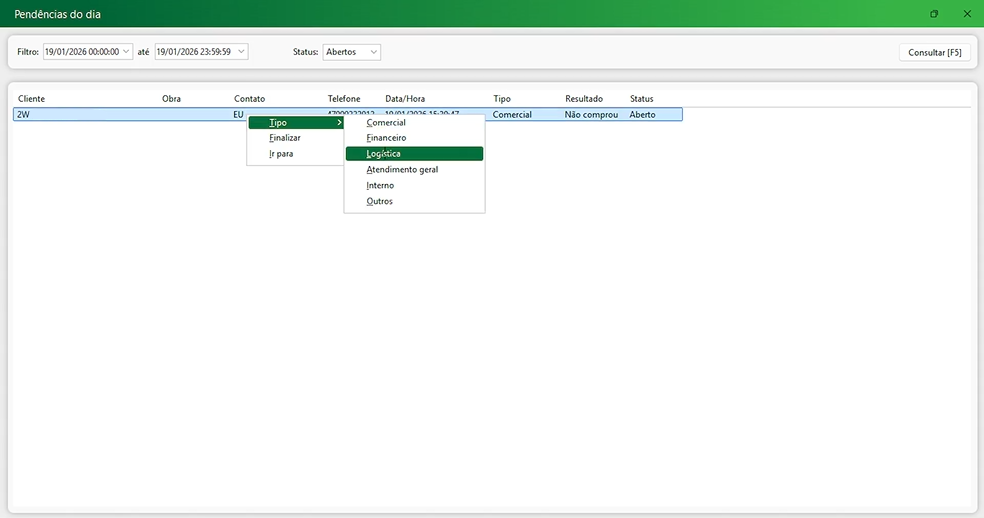The width and height of the screenshot is (984, 518).
Task: Click the Consultar [F5] button
Action: pyautogui.click(x=935, y=52)
